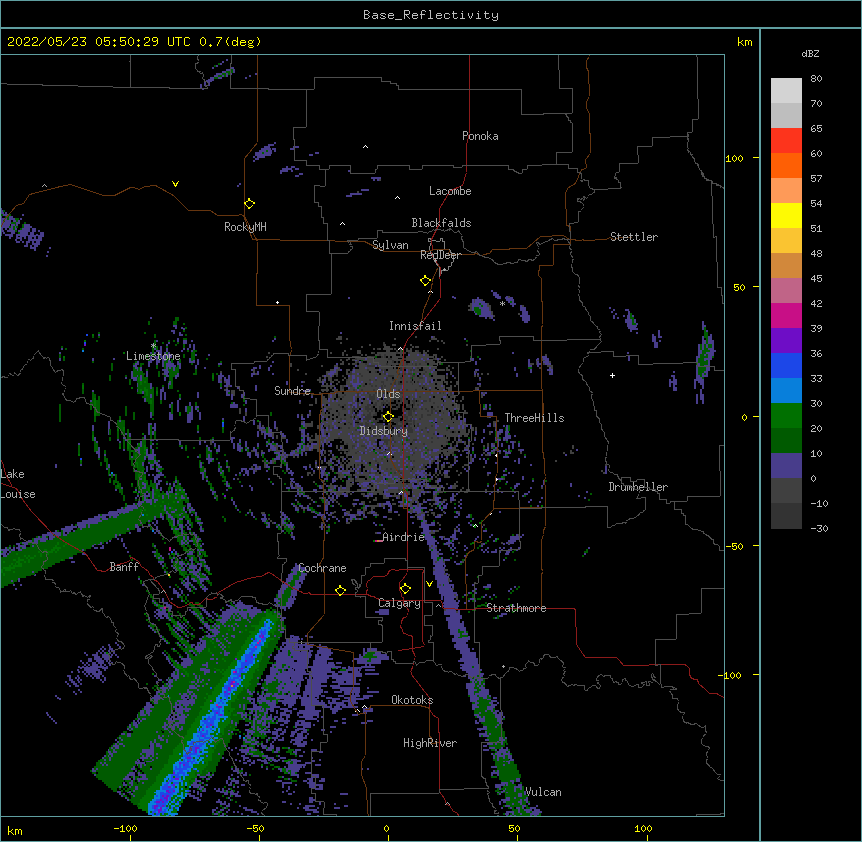Click the Sylvan label
This screenshot has height=842, width=862.
390,245
